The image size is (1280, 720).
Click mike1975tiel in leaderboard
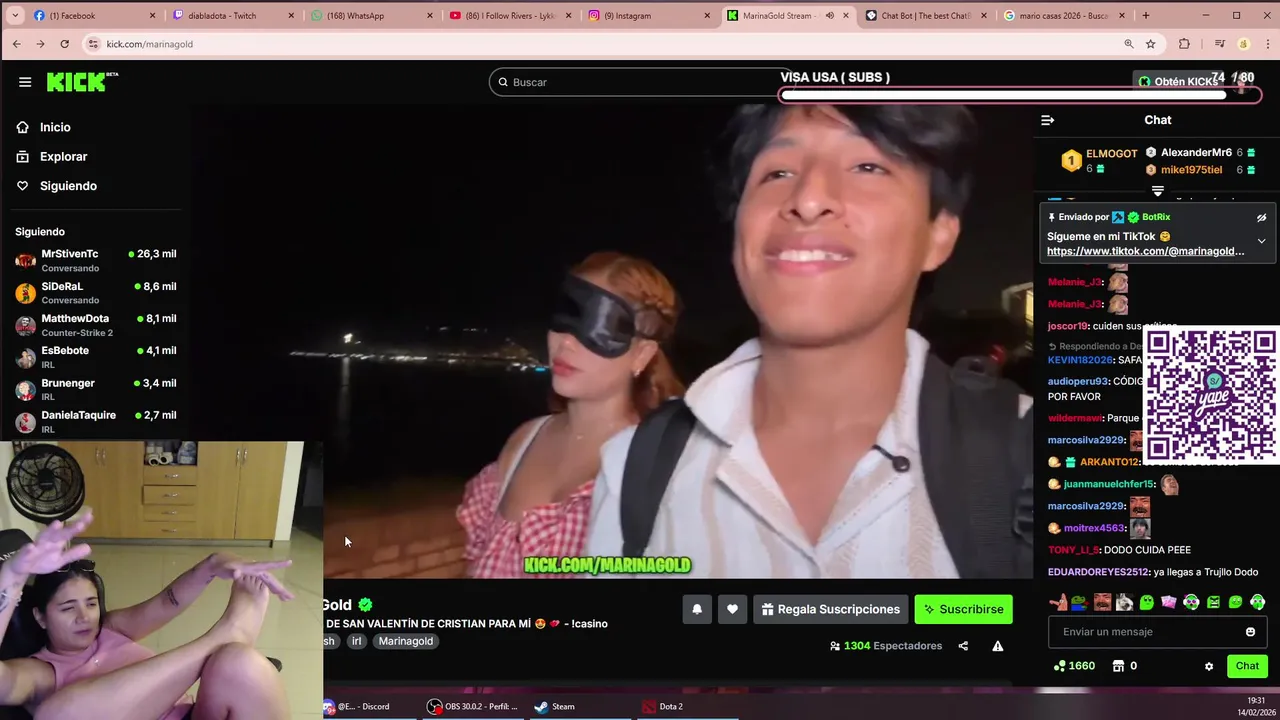[1191, 170]
